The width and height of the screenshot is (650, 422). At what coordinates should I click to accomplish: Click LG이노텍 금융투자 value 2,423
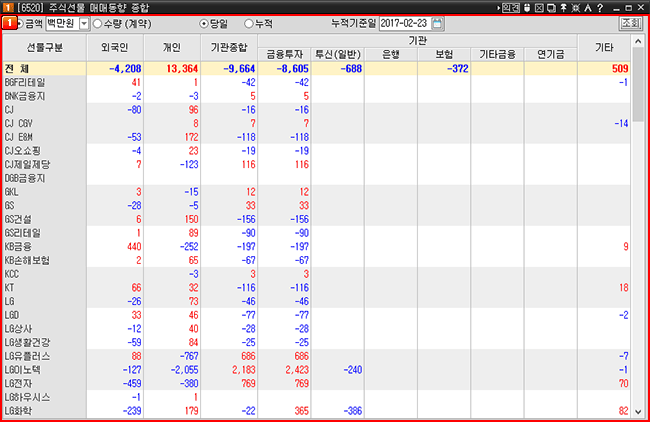[x=297, y=370]
